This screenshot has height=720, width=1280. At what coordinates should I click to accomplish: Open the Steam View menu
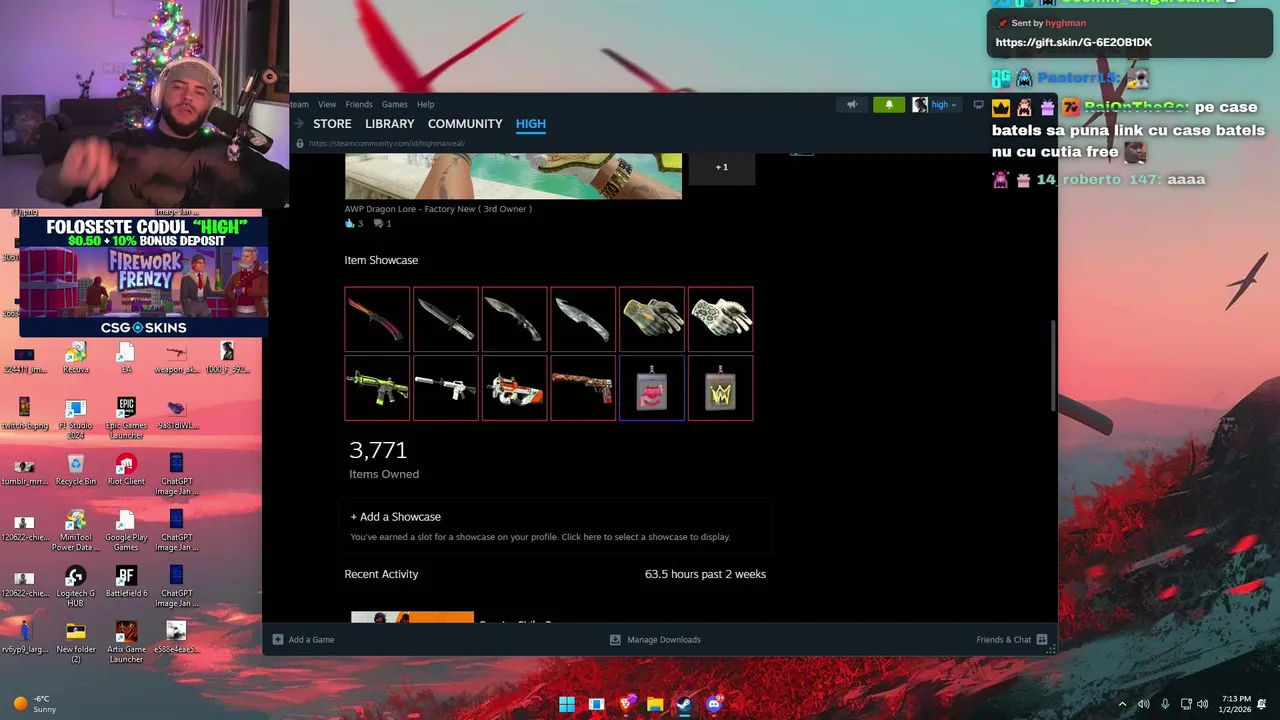[x=327, y=104]
